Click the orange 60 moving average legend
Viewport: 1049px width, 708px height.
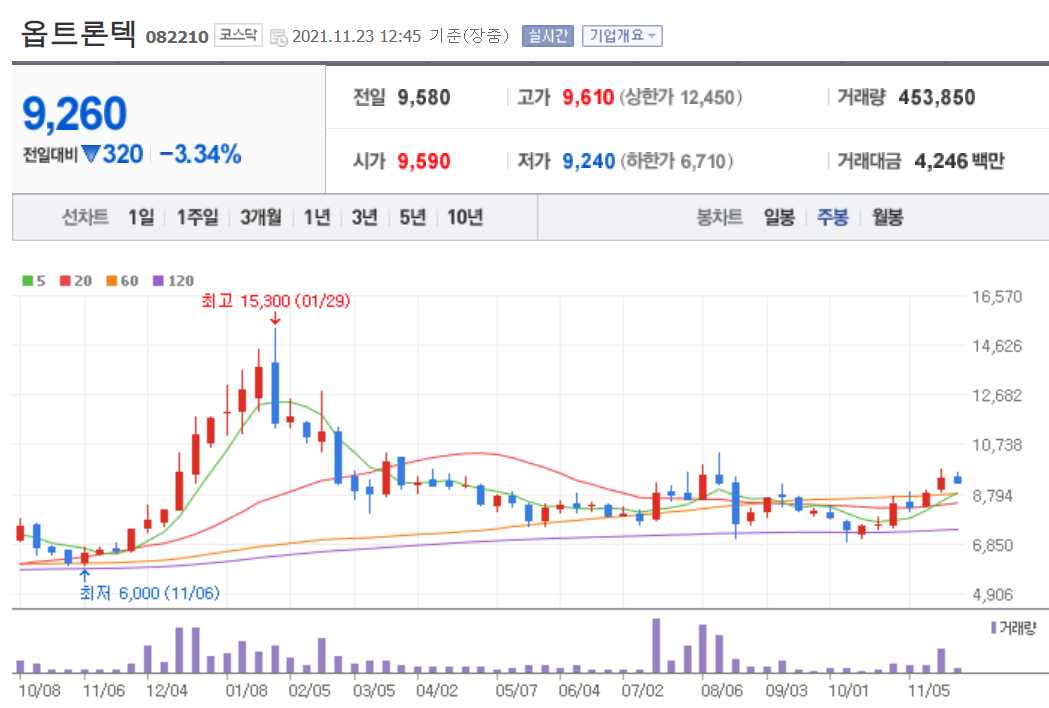122,280
